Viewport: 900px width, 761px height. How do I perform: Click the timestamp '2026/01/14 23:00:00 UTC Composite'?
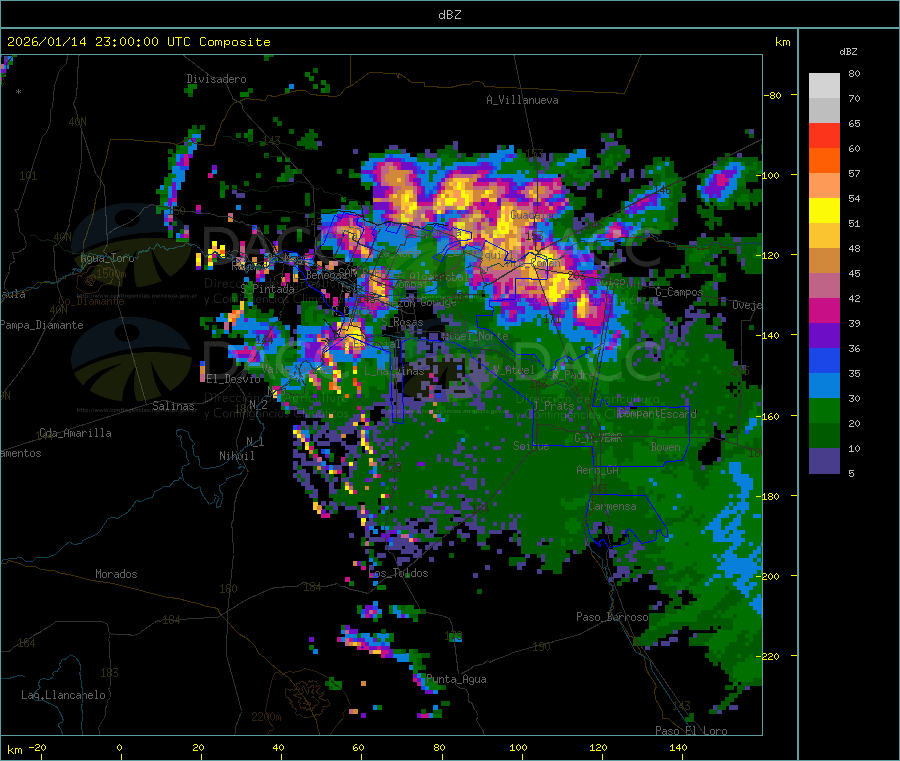click(138, 42)
